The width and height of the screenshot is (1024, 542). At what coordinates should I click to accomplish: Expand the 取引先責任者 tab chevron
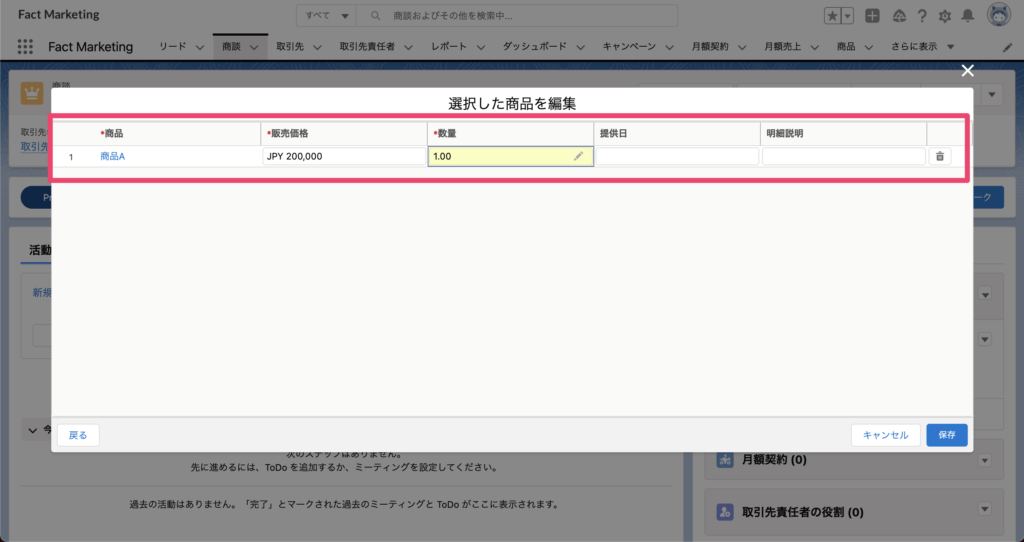(408, 47)
